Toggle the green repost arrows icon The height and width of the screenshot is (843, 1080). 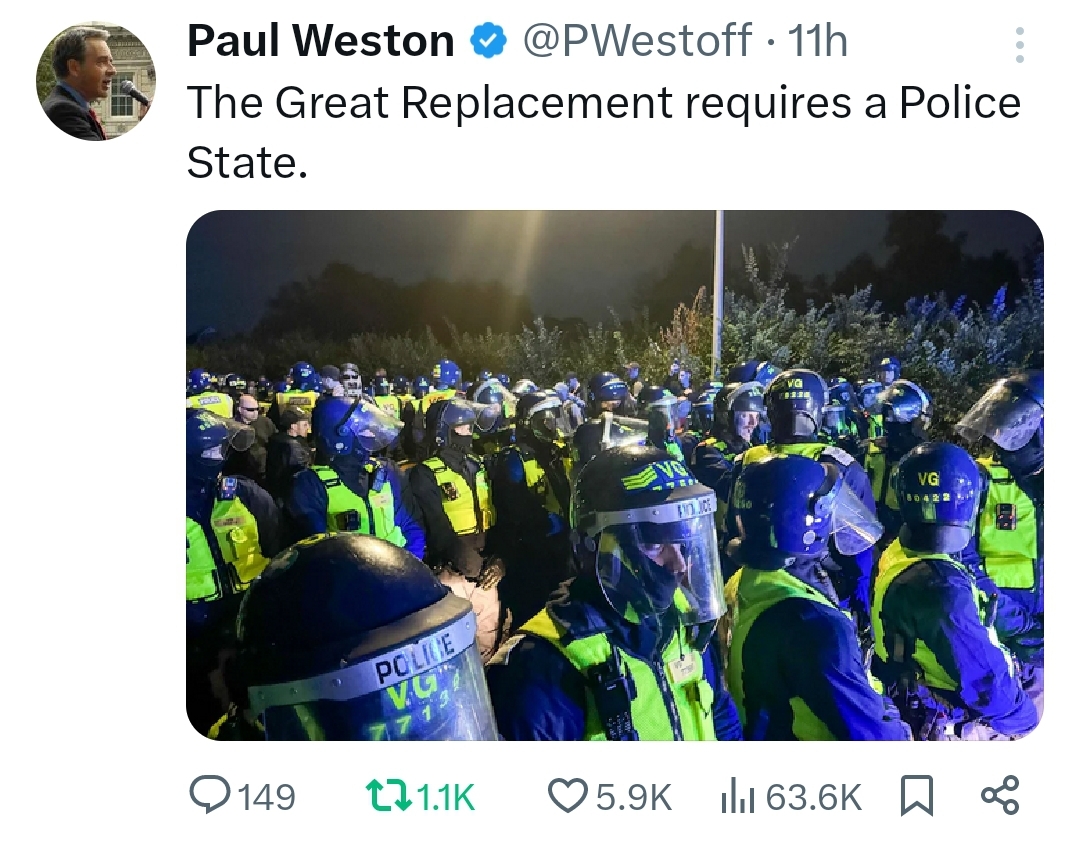388,796
